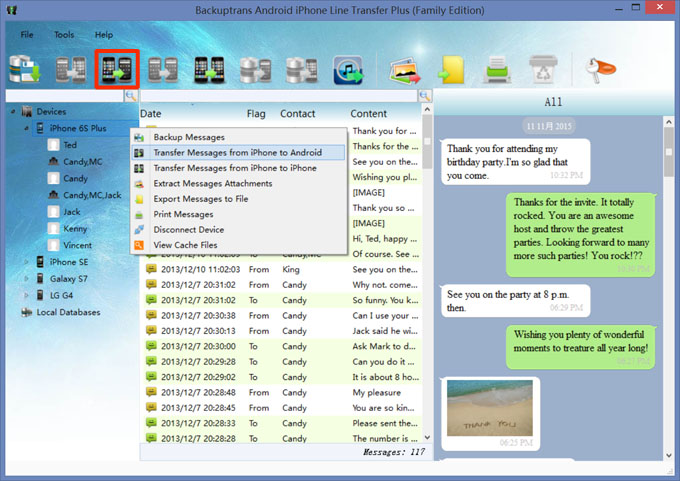The image size is (680, 481).
Task: Click the highlighted iPhone to Android transfer icon
Action: tap(117, 69)
